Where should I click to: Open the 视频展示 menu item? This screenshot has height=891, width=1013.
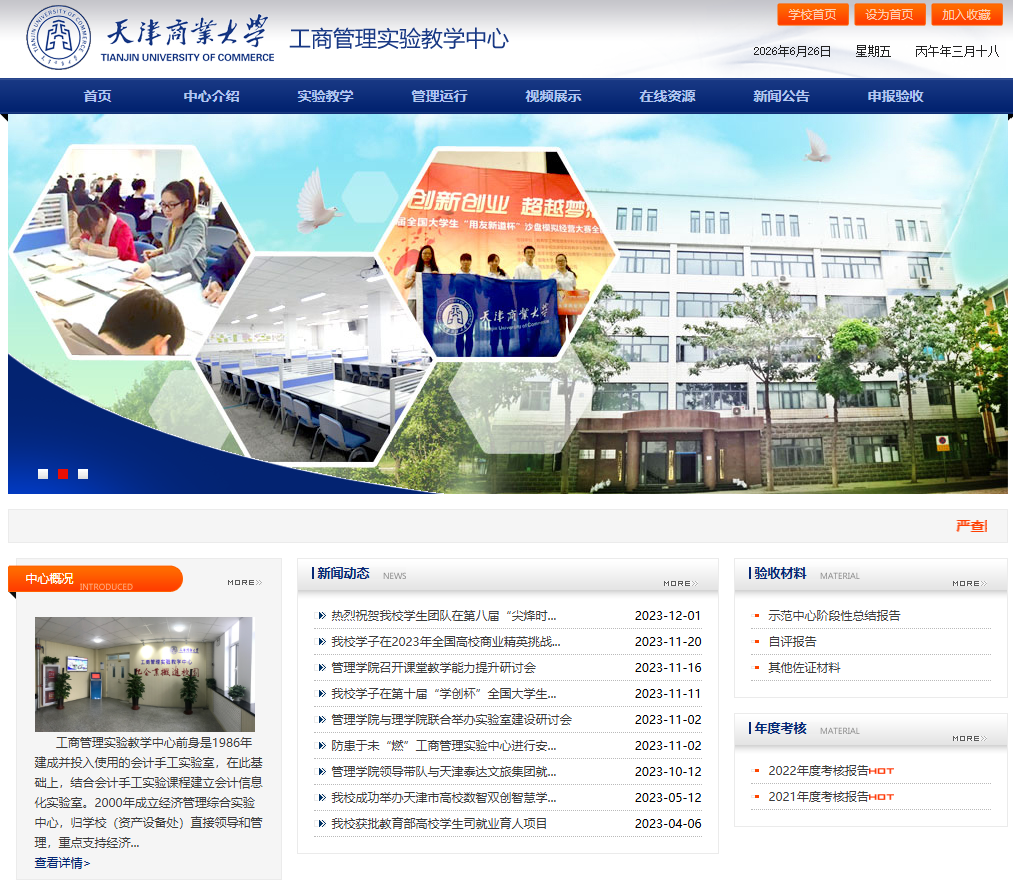point(553,96)
